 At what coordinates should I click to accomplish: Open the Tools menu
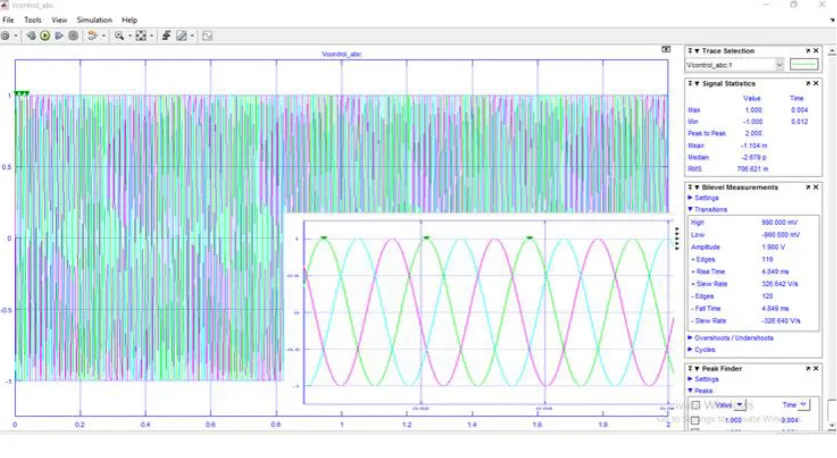pyautogui.click(x=33, y=20)
